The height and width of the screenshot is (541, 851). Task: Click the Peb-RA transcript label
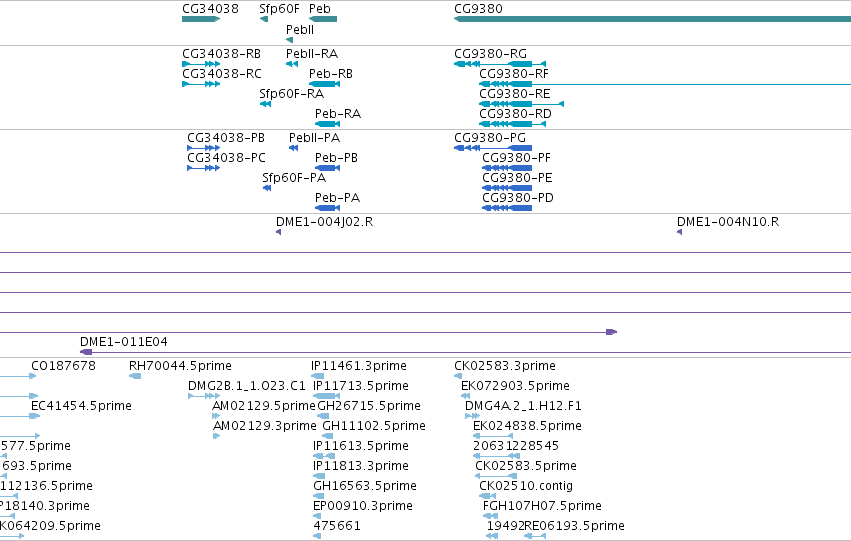coord(338,114)
